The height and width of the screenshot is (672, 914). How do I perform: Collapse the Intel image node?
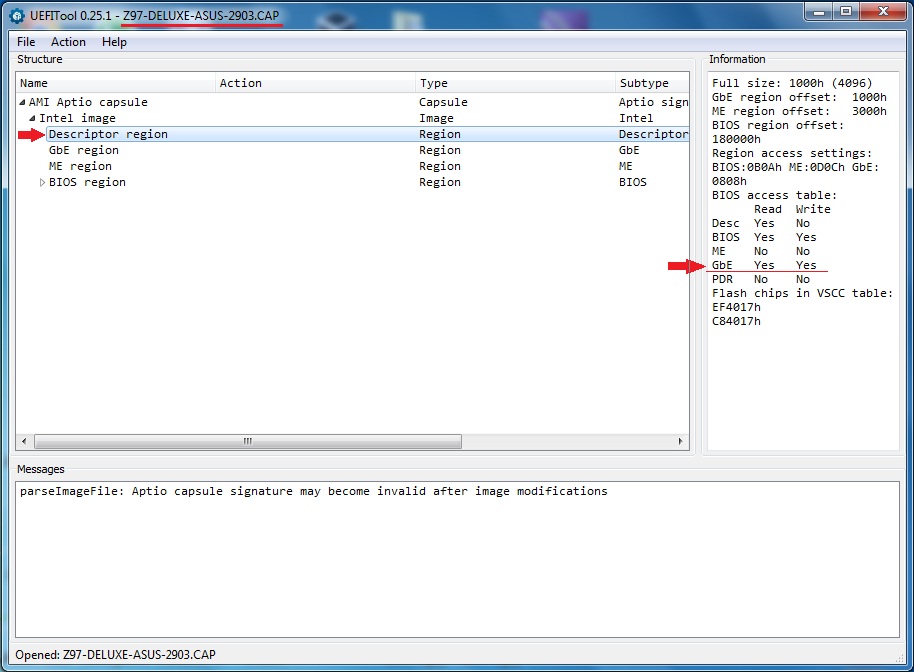[33, 118]
